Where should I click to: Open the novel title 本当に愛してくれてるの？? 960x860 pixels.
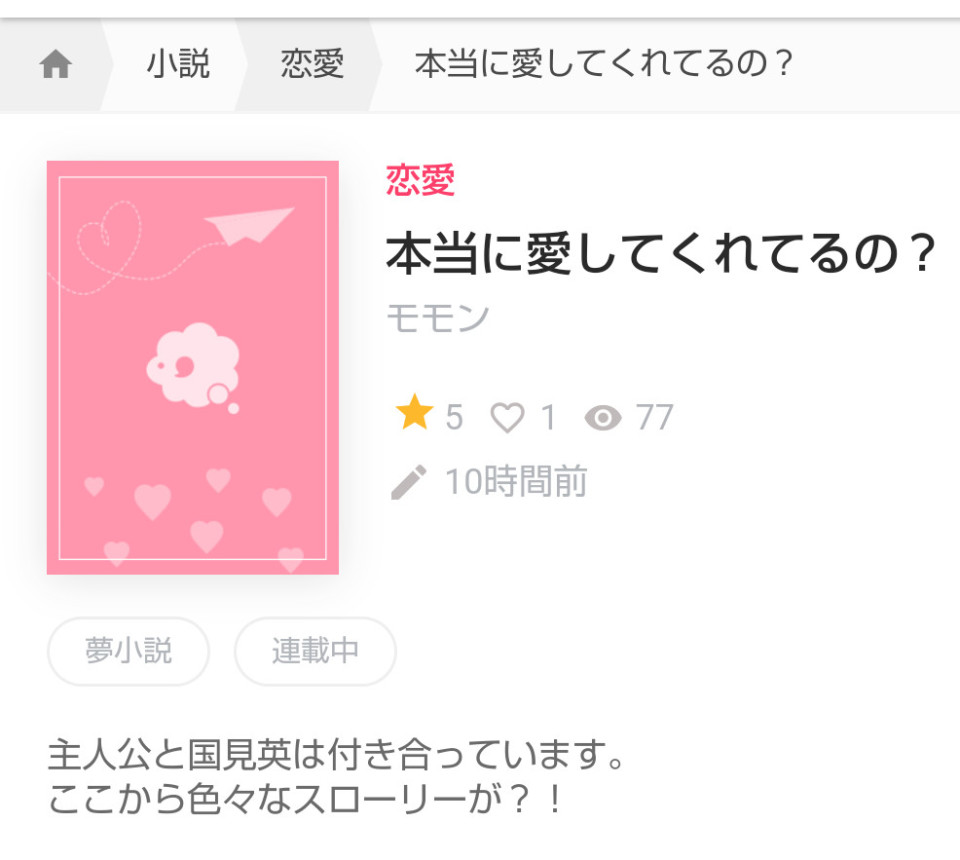tap(660, 253)
